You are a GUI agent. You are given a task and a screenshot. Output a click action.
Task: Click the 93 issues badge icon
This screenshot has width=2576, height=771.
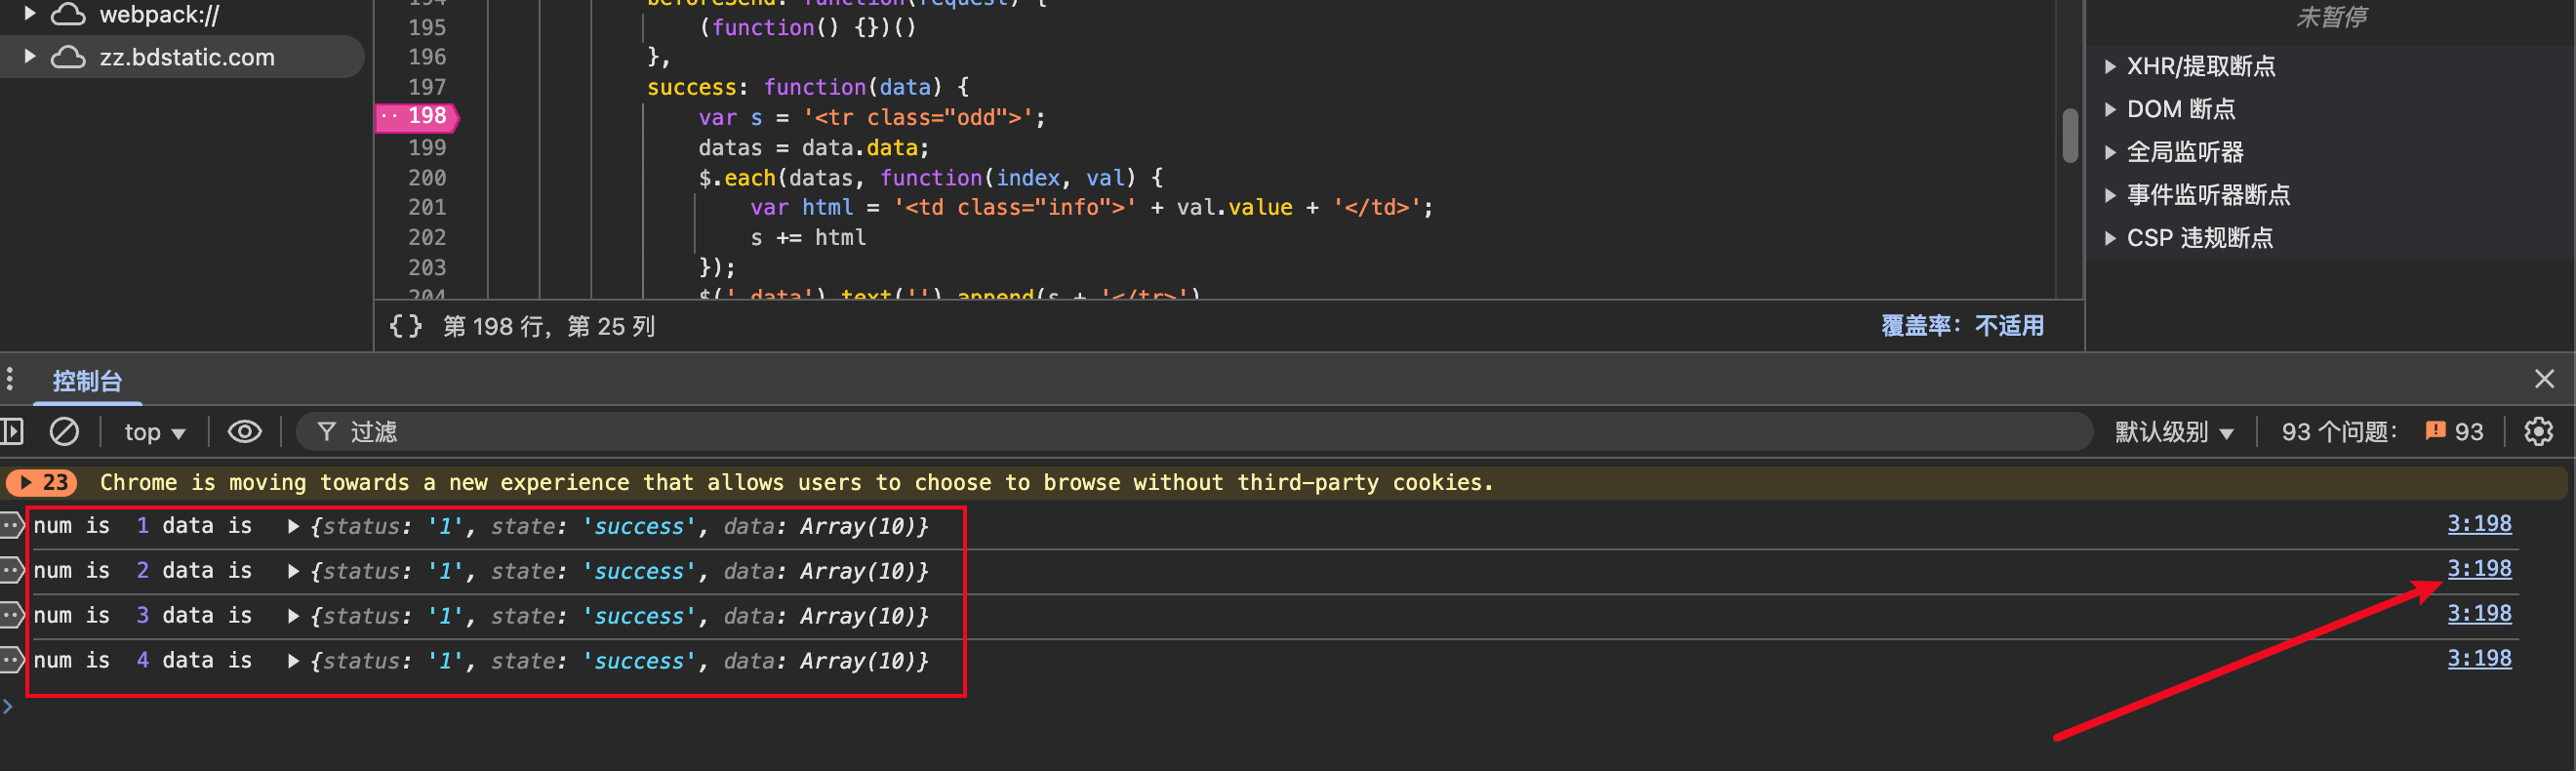point(2454,432)
